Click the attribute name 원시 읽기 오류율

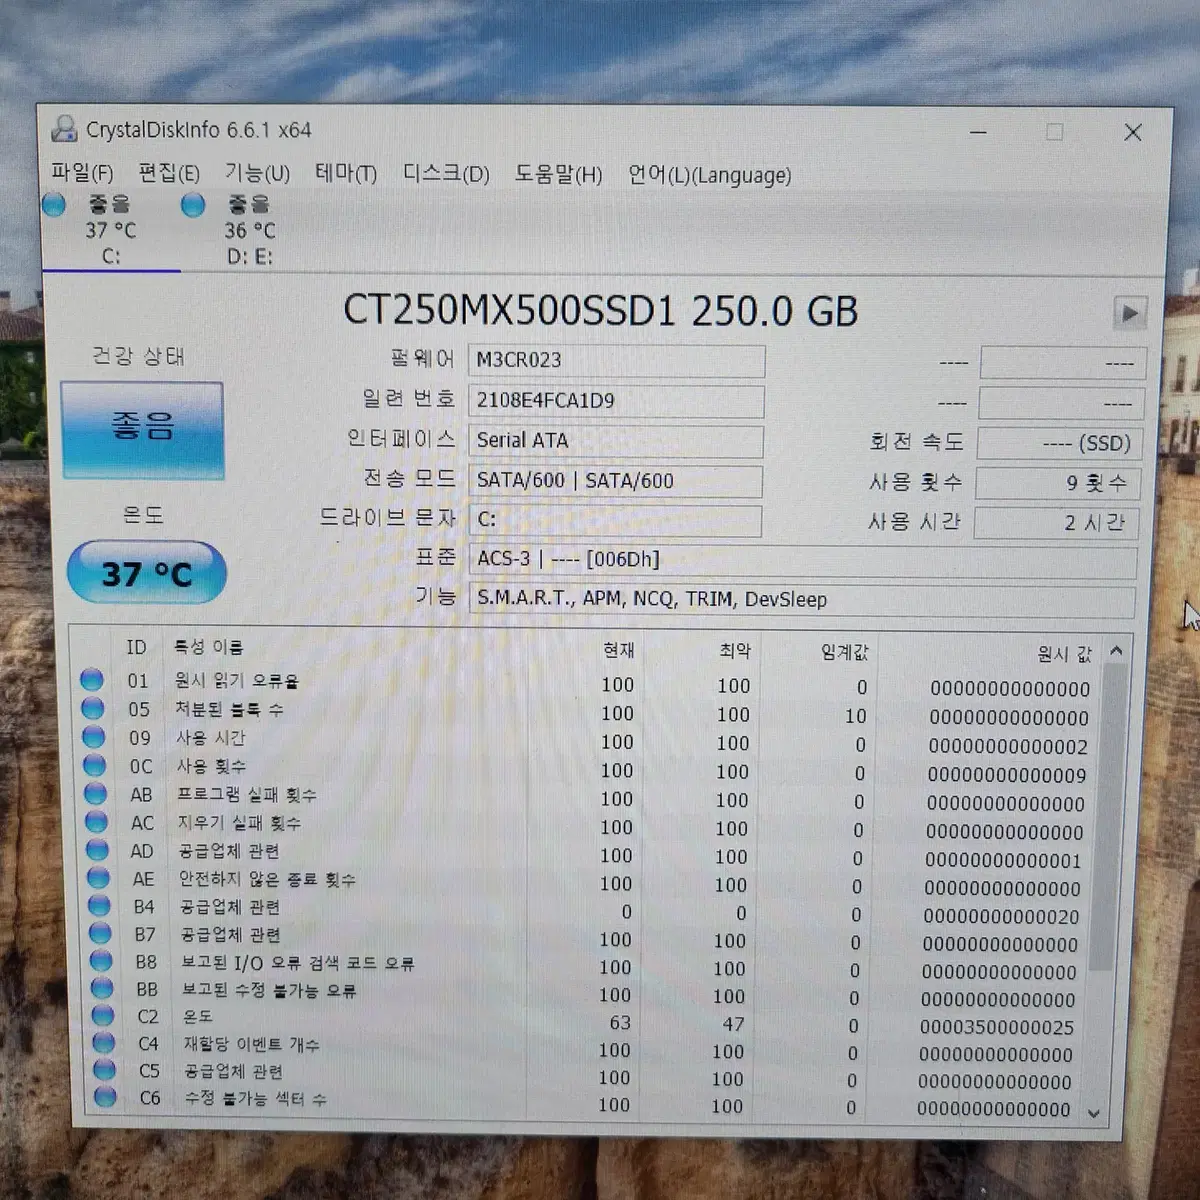coord(237,680)
